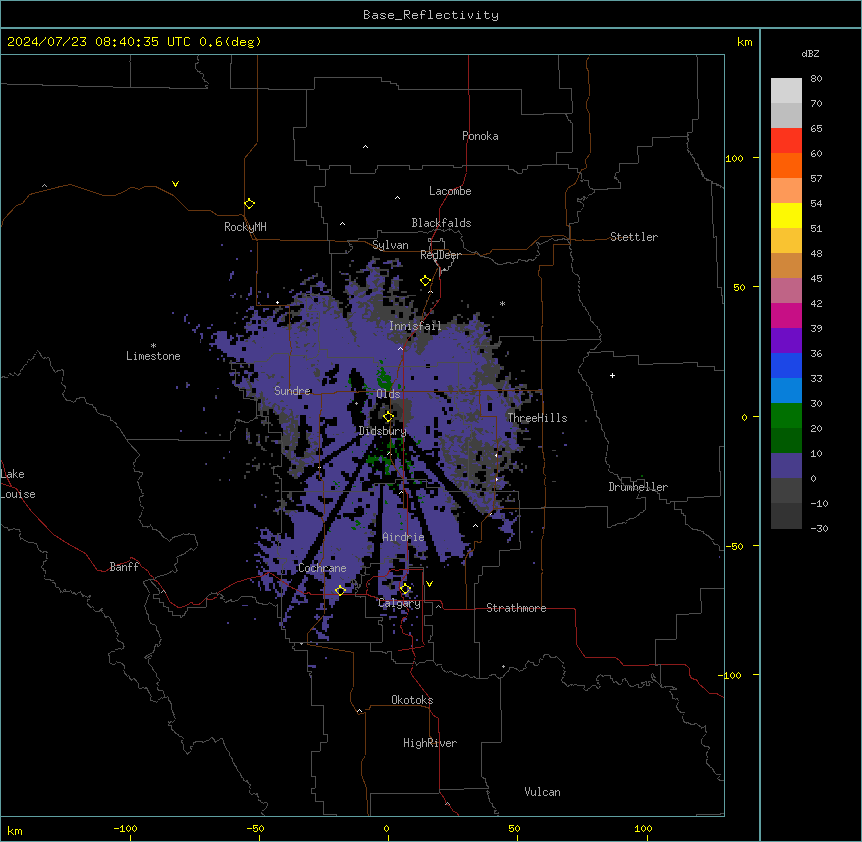Click the RockyMH label
The image size is (862, 842).
pyautogui.click(x=245, y=226)
